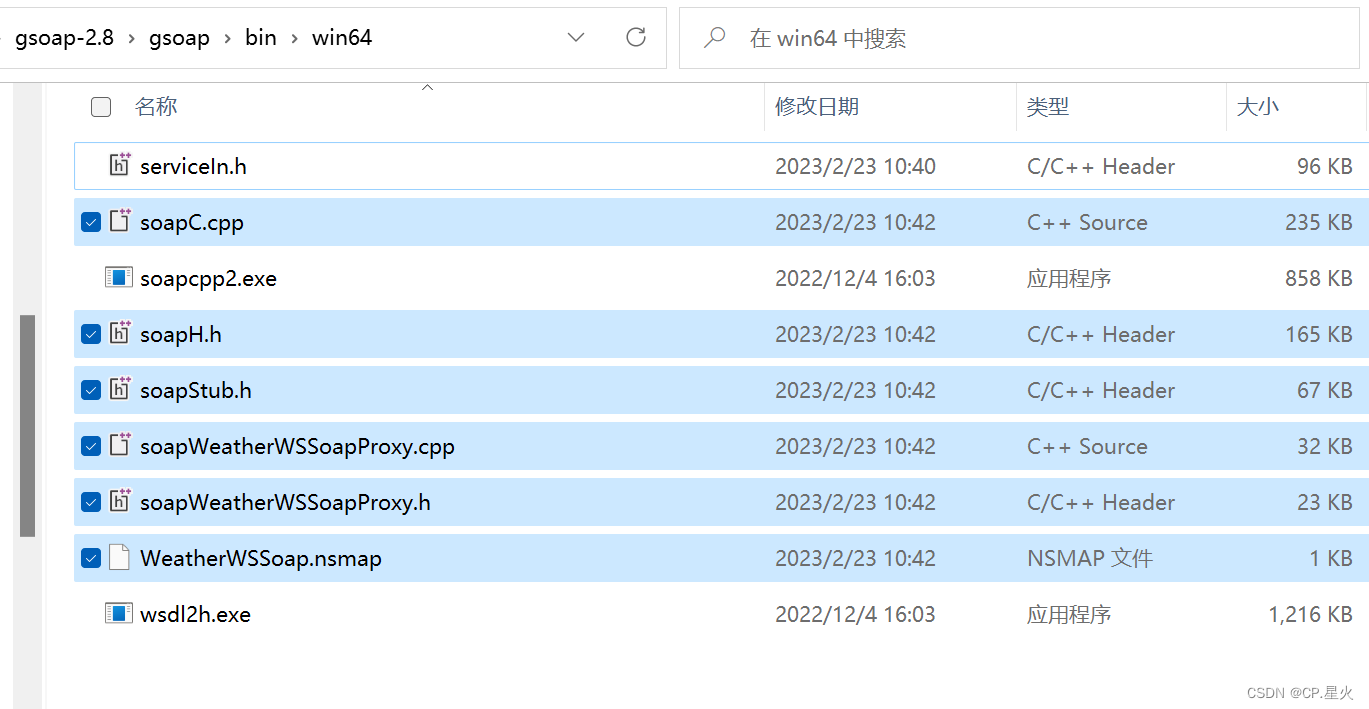Screen dimensions: 1369x709
Task: Click the refresh icon in address bar
Action: pyautogui.click(x=636, y=37)
